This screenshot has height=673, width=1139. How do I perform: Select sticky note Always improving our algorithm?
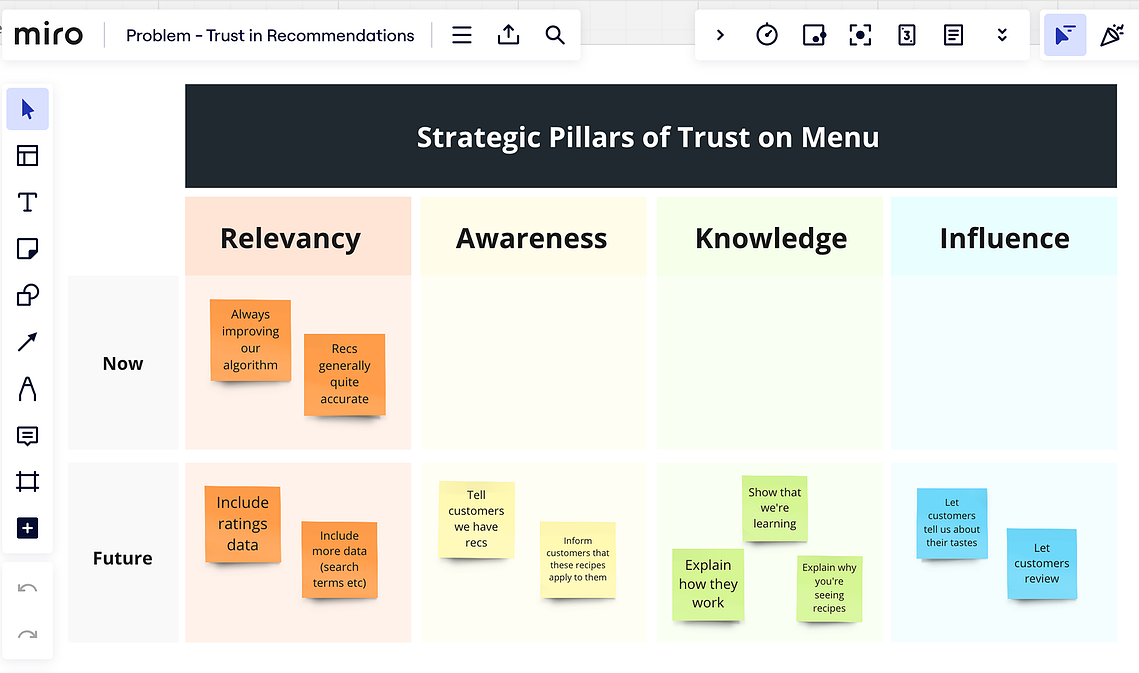coord(251,339)
